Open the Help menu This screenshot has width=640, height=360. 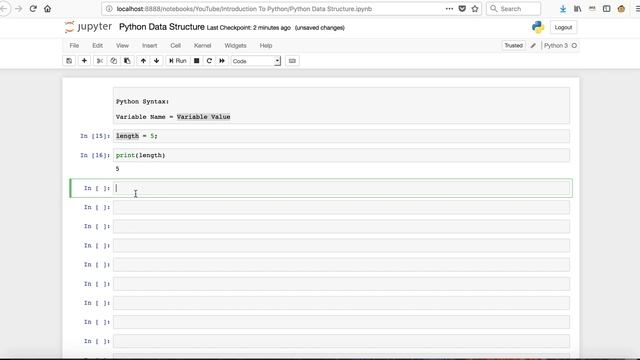click(266, 45)
